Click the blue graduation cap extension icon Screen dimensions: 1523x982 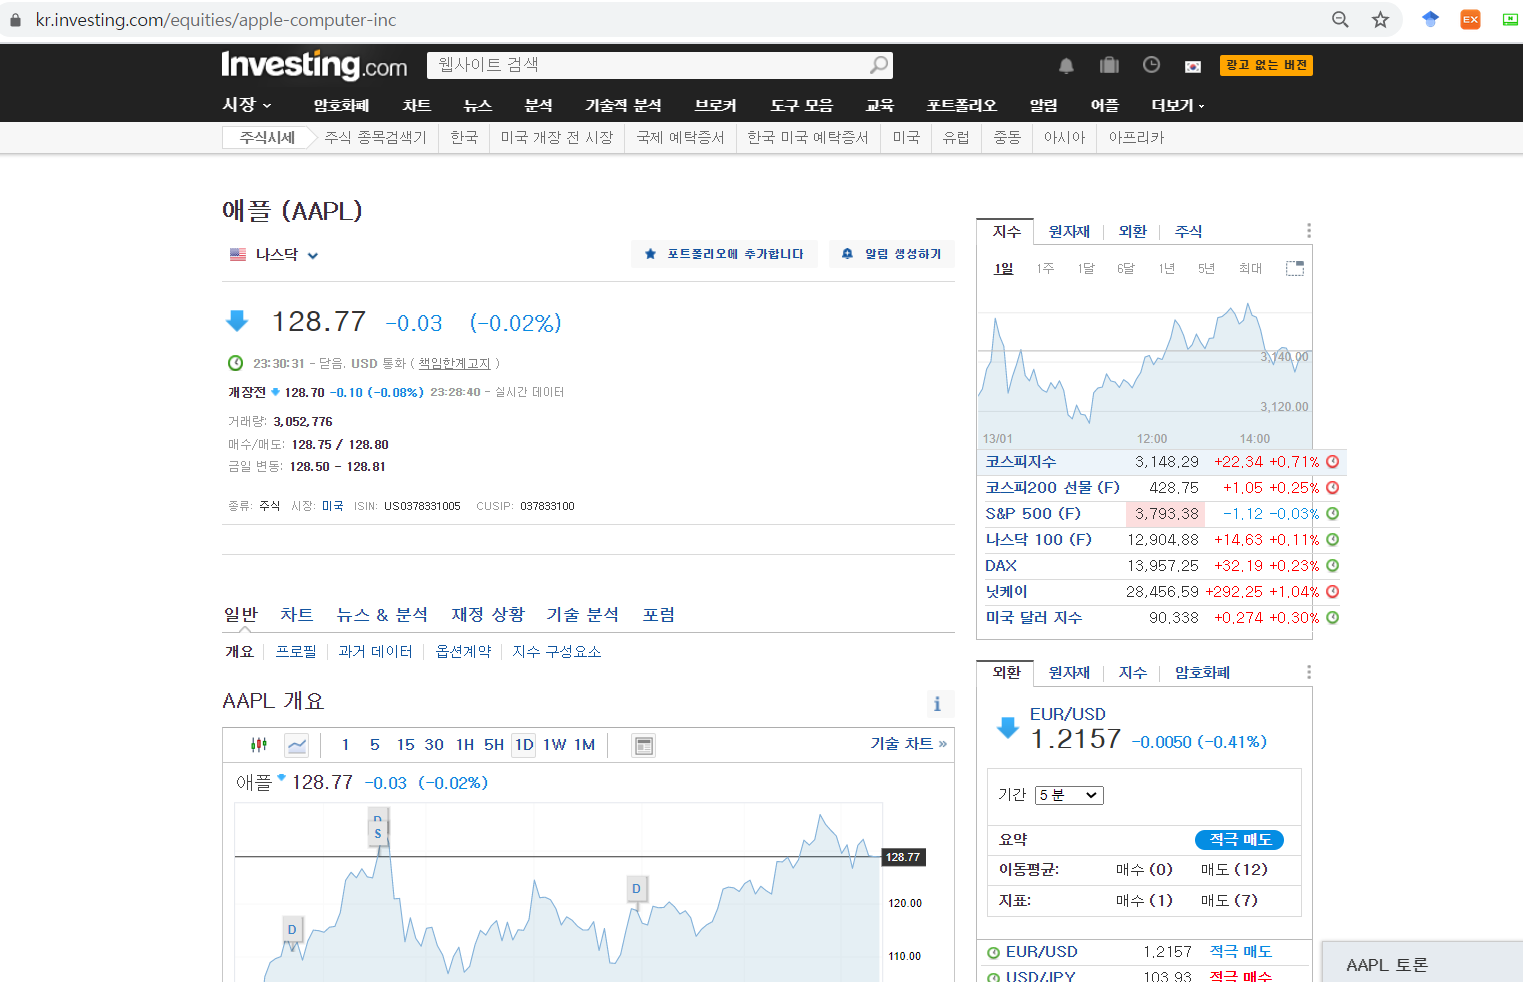pyautogui.click(x=1430, y=19)
